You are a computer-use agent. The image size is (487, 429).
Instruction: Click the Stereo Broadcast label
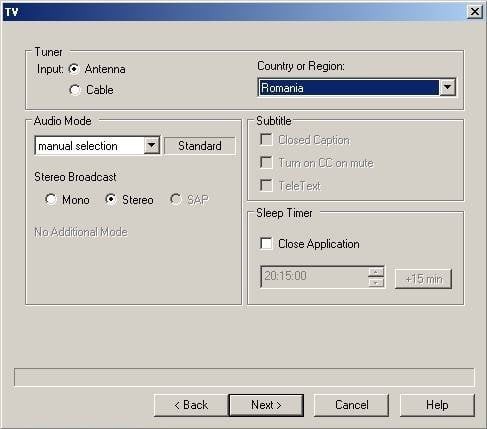pyautogui.click(x=75, y=177)
